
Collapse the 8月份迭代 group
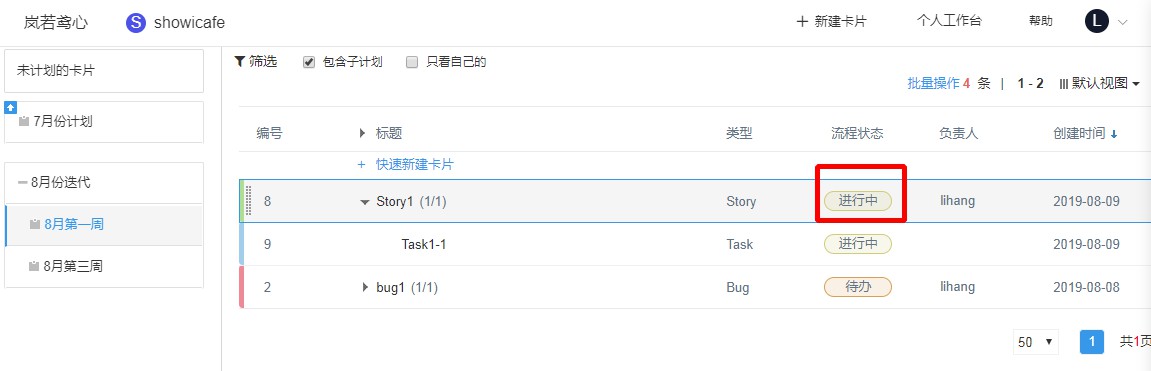22,182
